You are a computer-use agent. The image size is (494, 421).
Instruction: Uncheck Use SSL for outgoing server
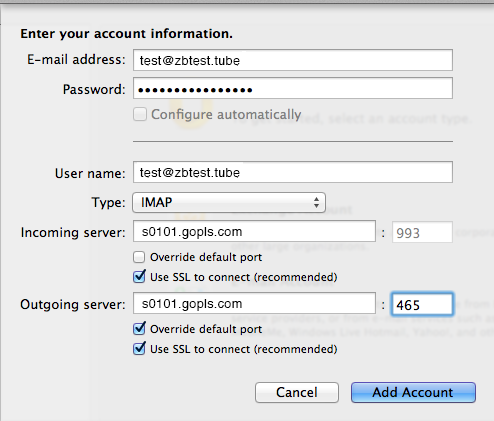(139, 349)
